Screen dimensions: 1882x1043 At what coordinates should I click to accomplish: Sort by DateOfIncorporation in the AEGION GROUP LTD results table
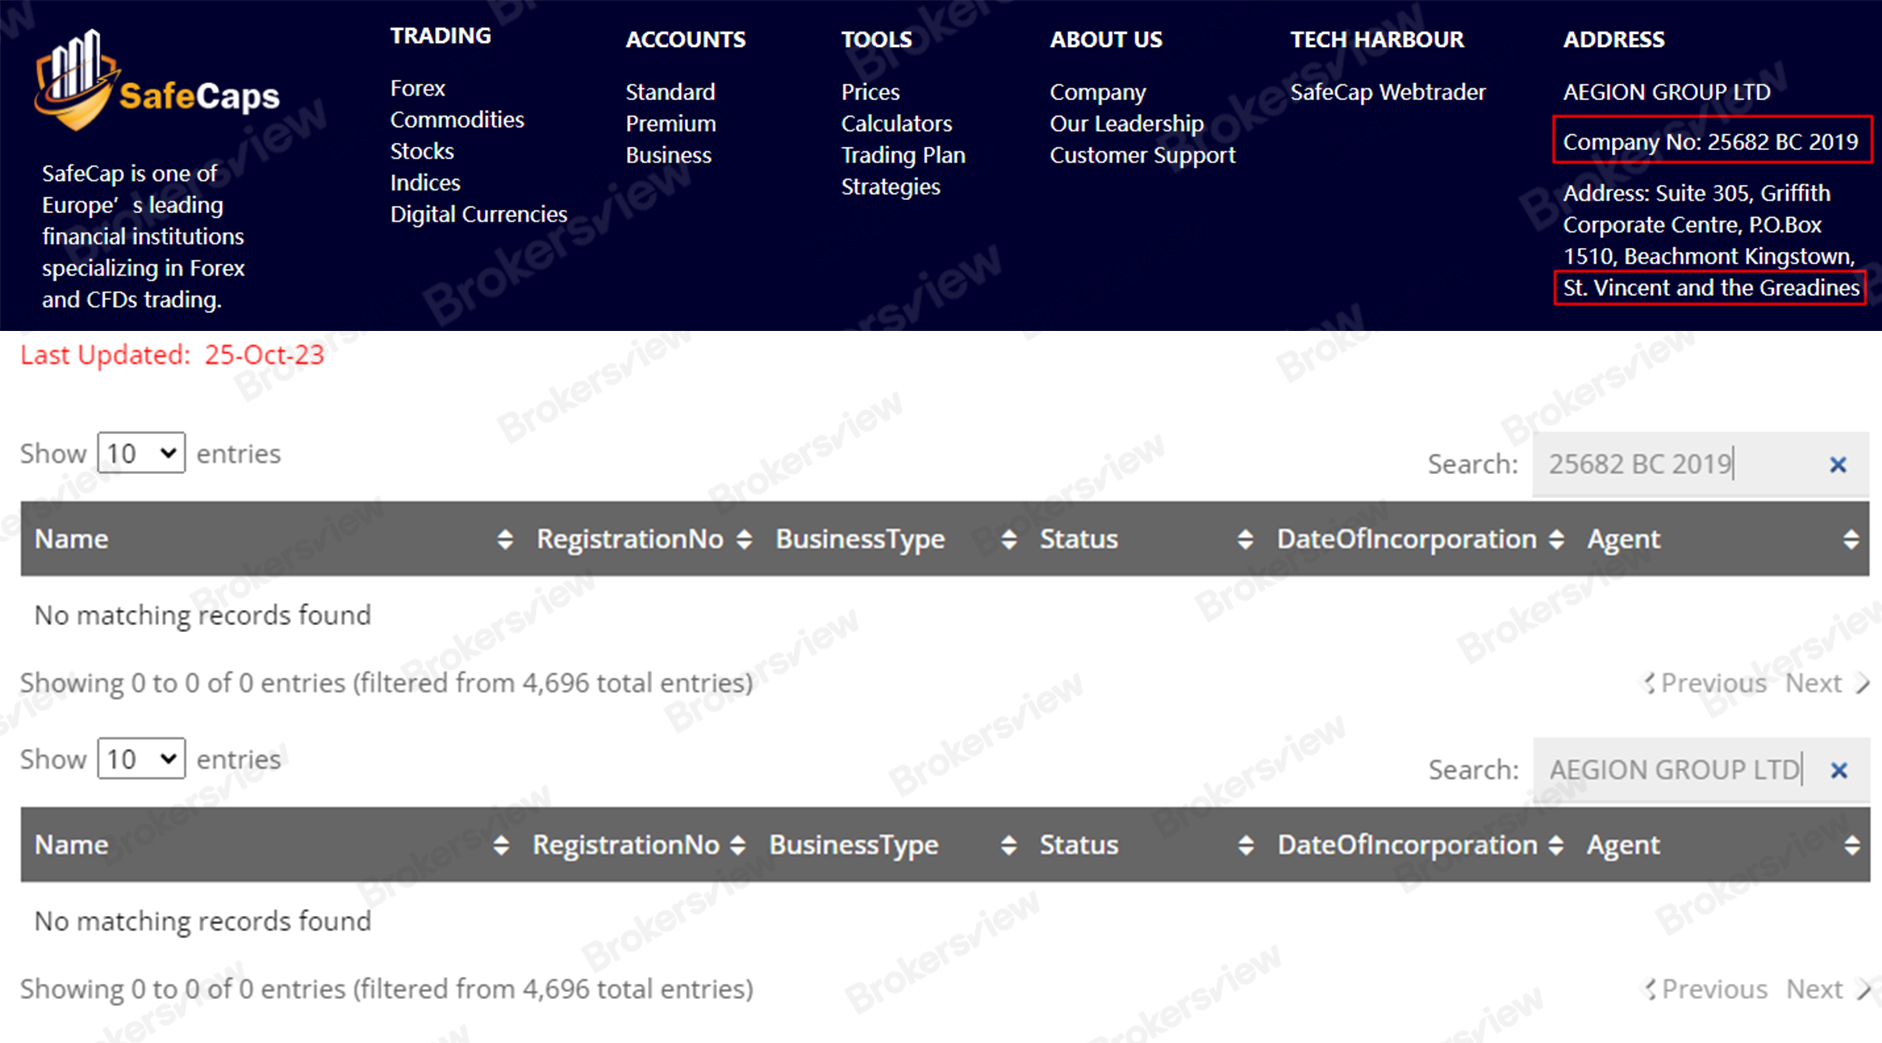[1556, 846]
